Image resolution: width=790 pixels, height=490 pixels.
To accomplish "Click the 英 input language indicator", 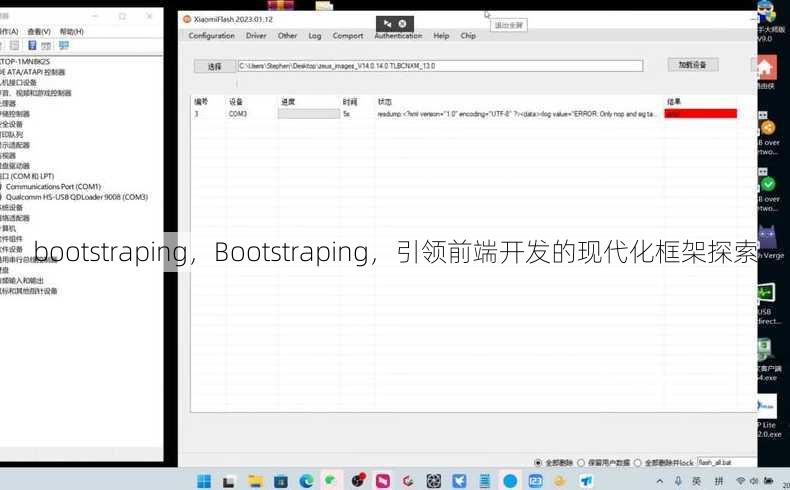I will 696,481.
